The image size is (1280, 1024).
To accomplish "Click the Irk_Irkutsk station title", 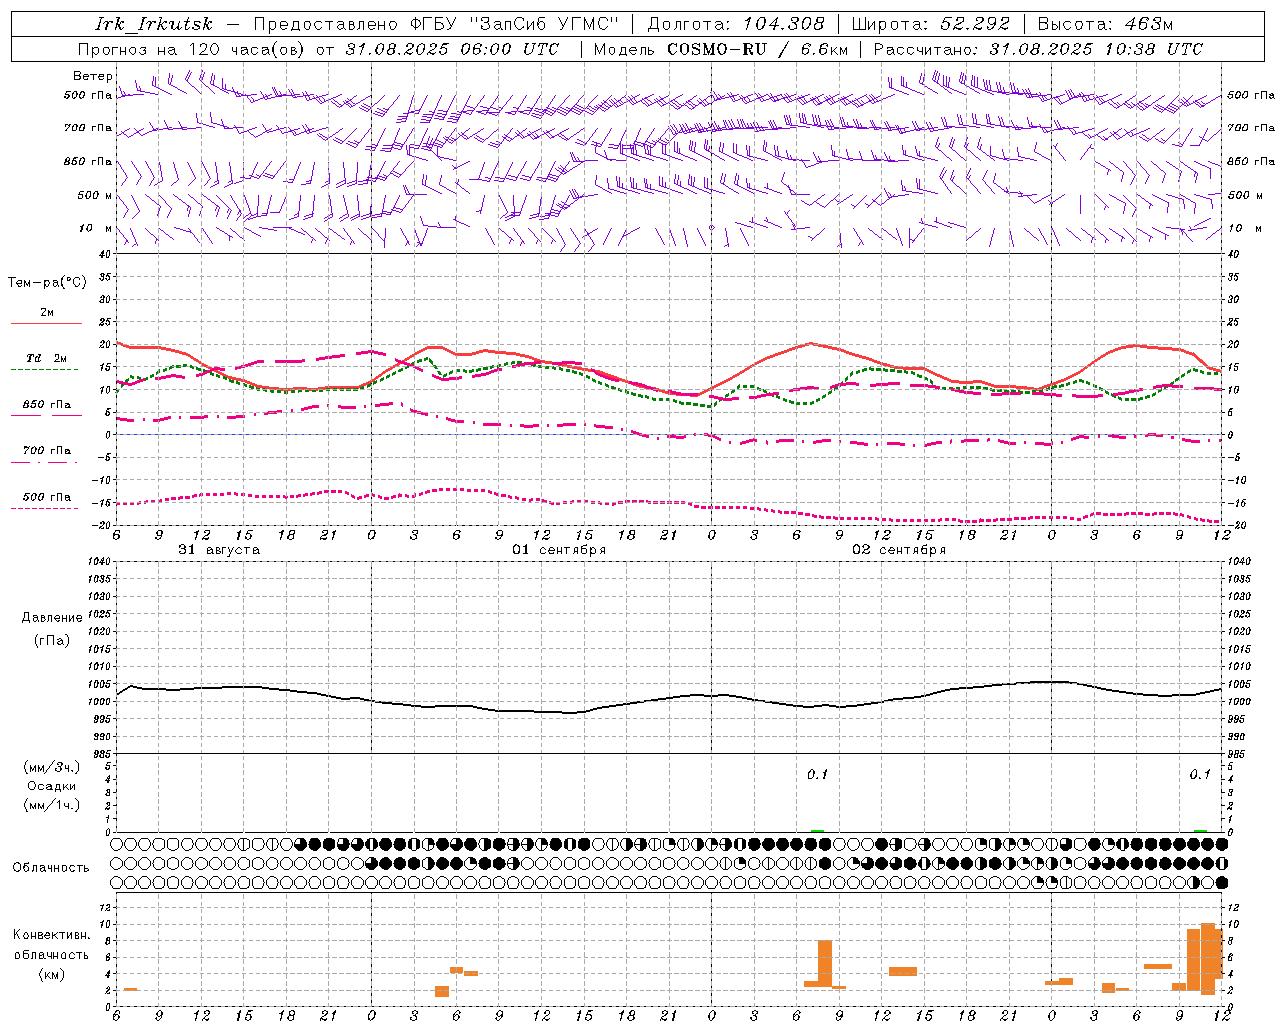I will 154,24.
